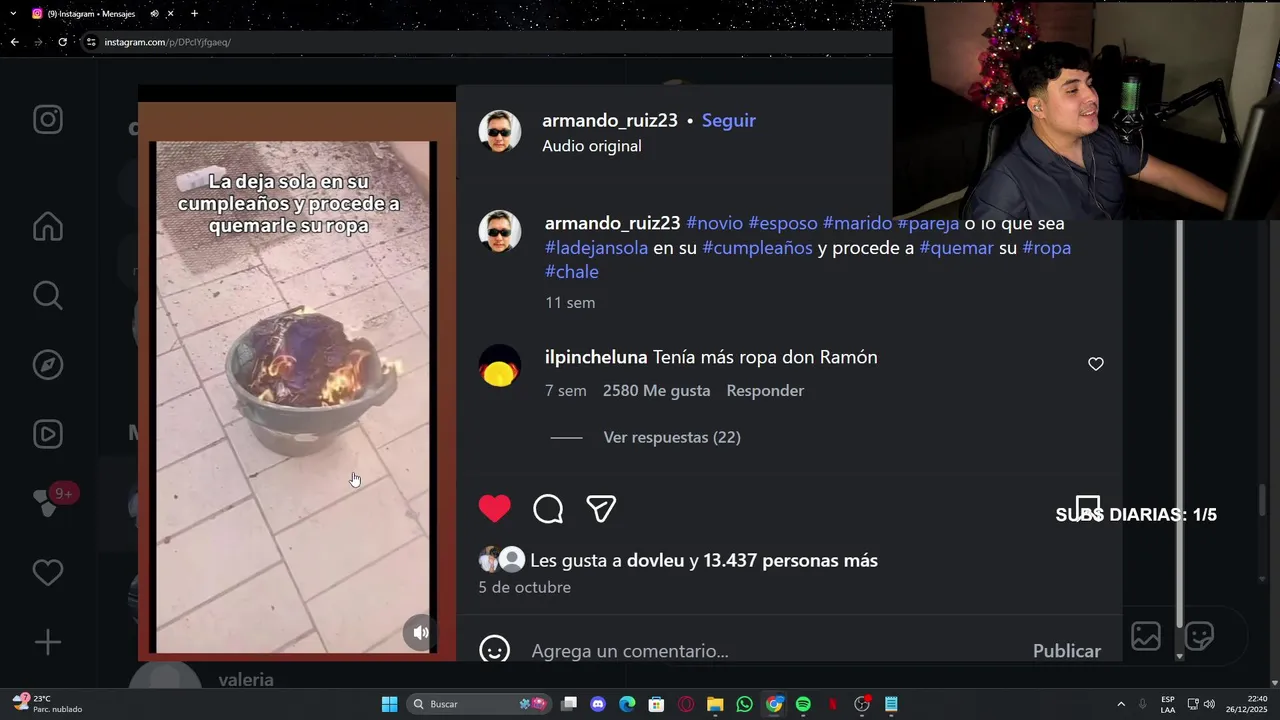Expand Ver respuestas (22)

[x=672, y=437]
